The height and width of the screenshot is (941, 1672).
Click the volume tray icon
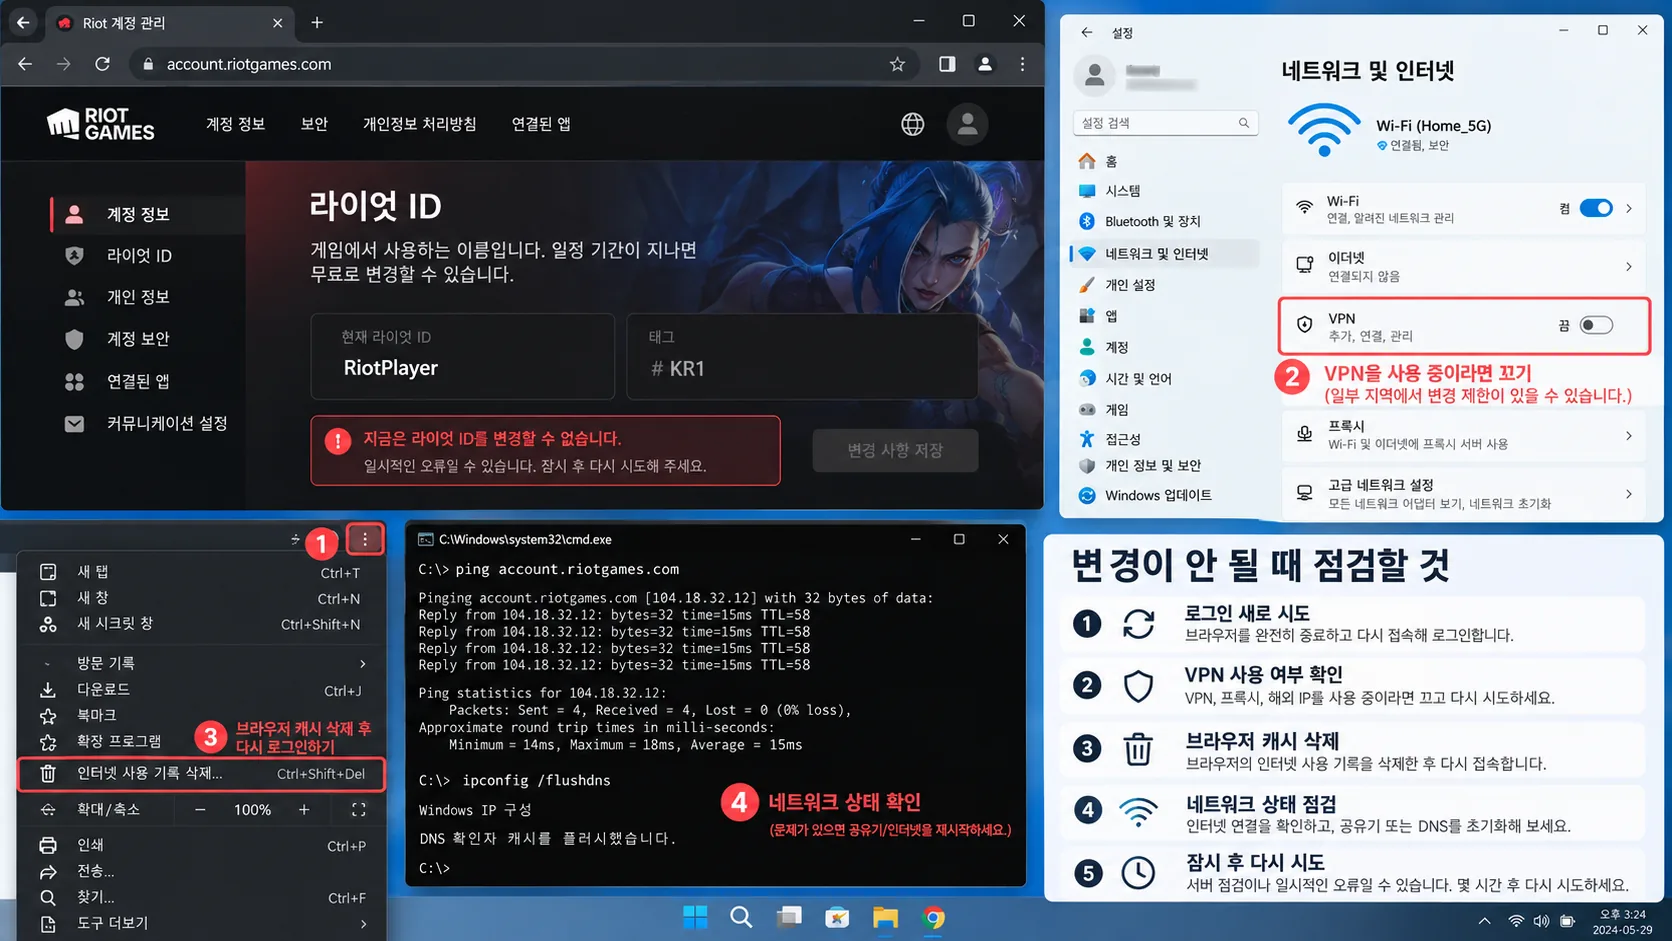click(x=1541, y=921)
